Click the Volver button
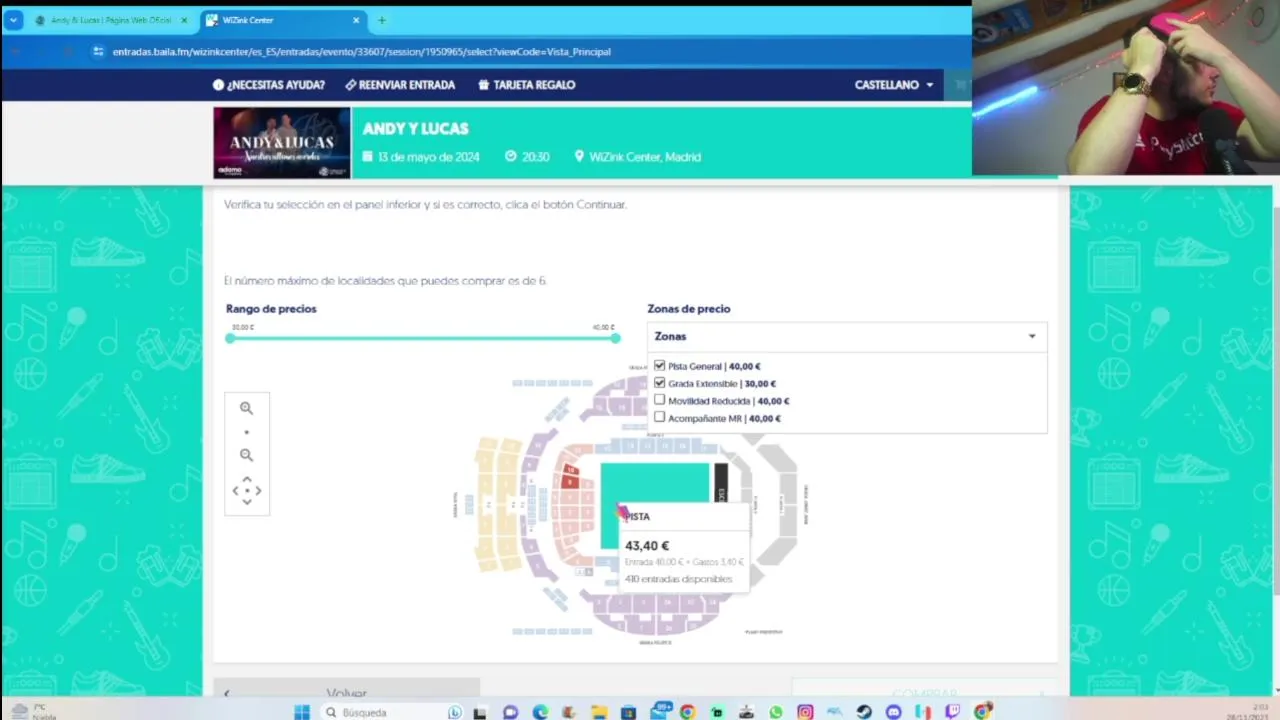The width and height of the screenshot is (1280, 720). point(346,690)
